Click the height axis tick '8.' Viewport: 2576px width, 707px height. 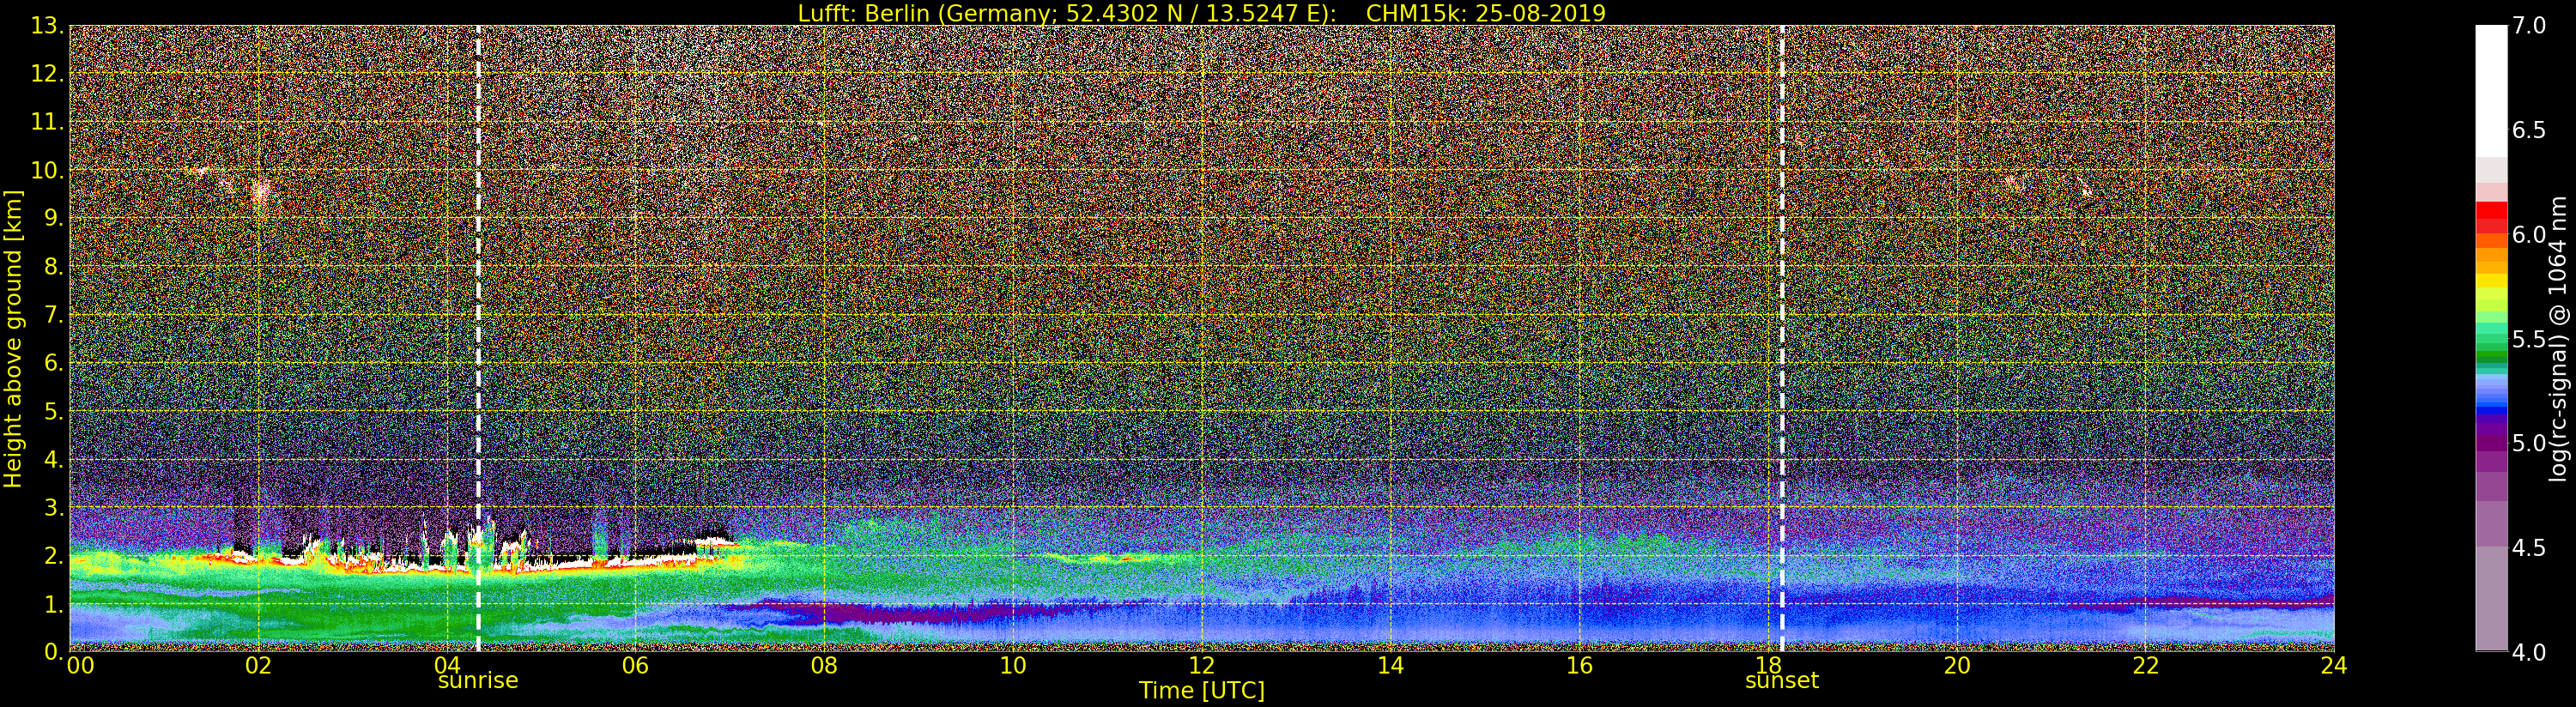coord(54,267)
